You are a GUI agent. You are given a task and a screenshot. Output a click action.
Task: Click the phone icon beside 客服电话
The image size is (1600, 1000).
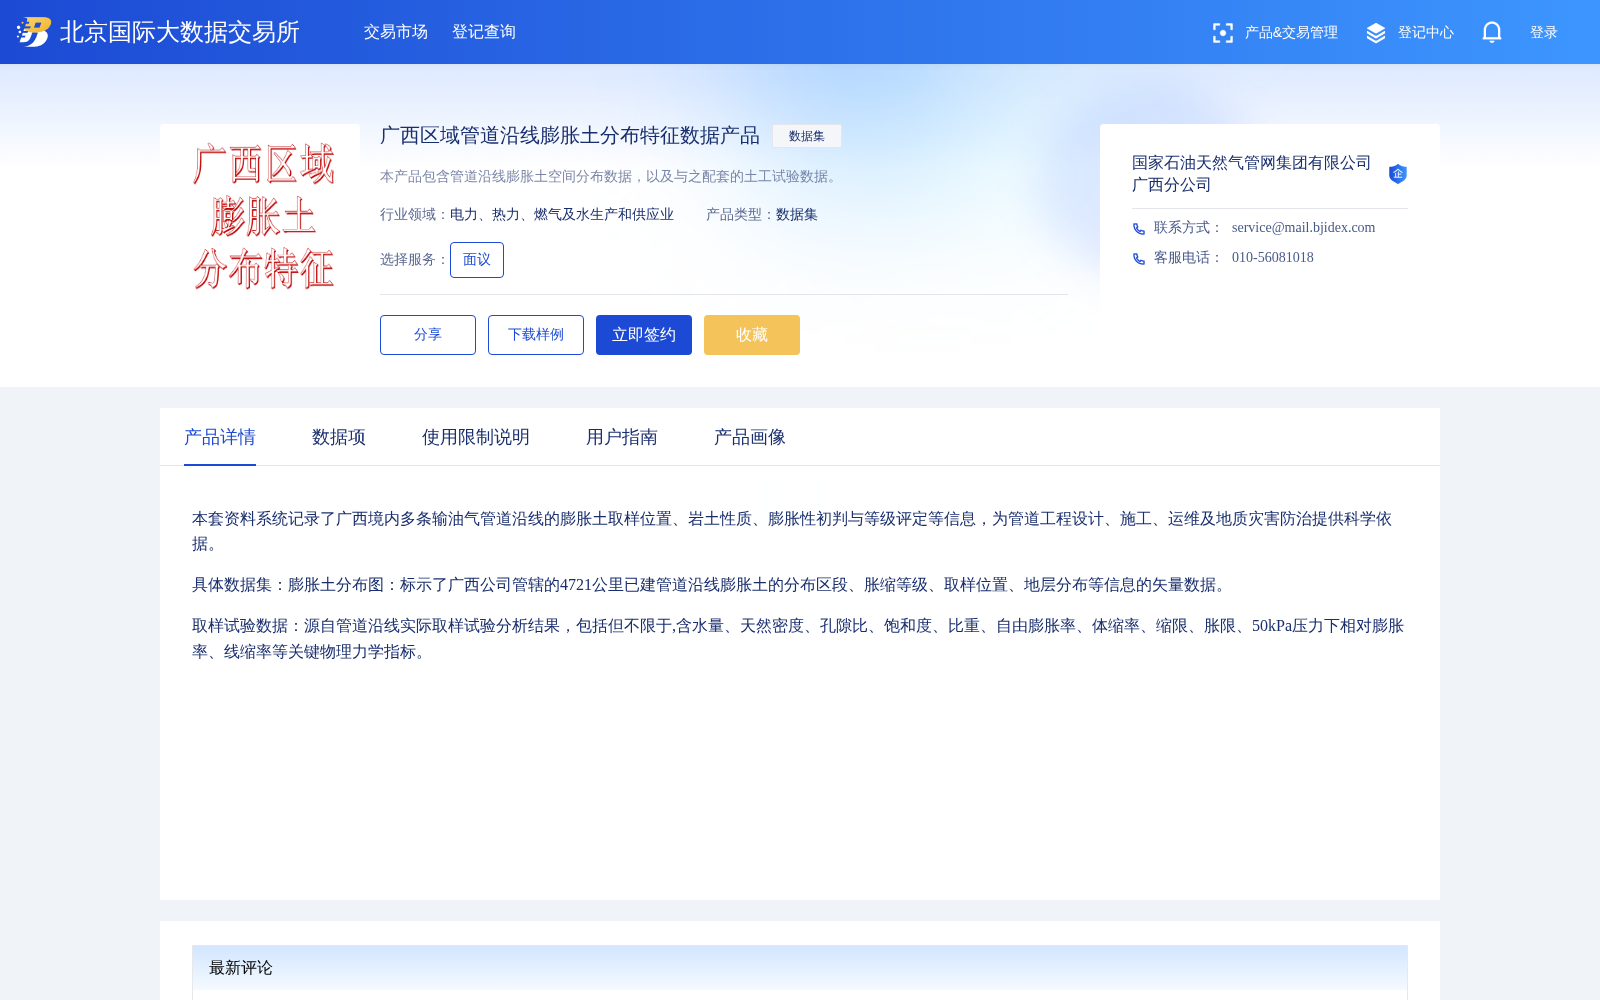tap(1139, 259)
